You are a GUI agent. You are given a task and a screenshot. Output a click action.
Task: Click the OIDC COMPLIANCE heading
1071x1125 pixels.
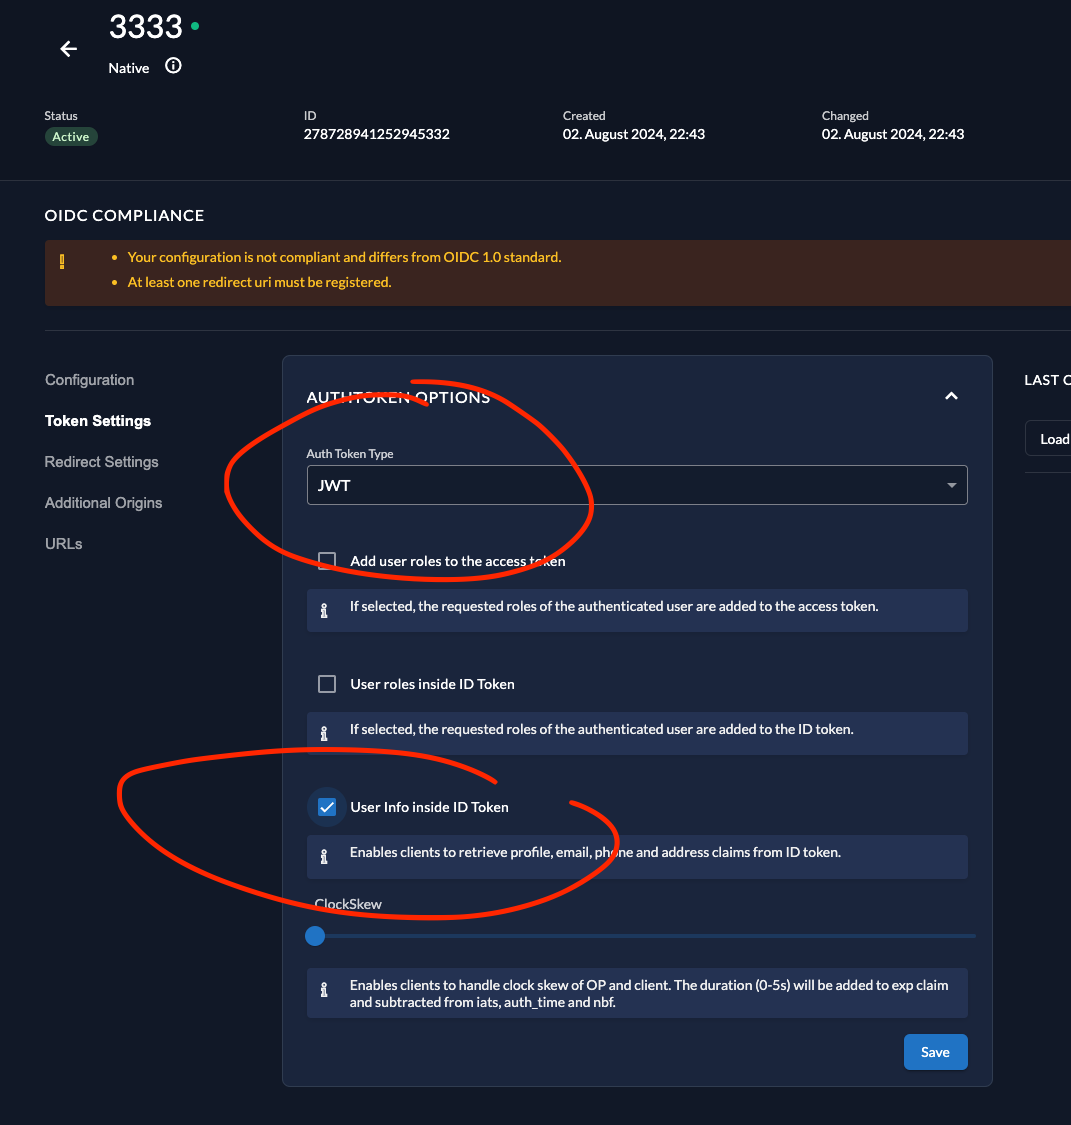pos(124,215)
